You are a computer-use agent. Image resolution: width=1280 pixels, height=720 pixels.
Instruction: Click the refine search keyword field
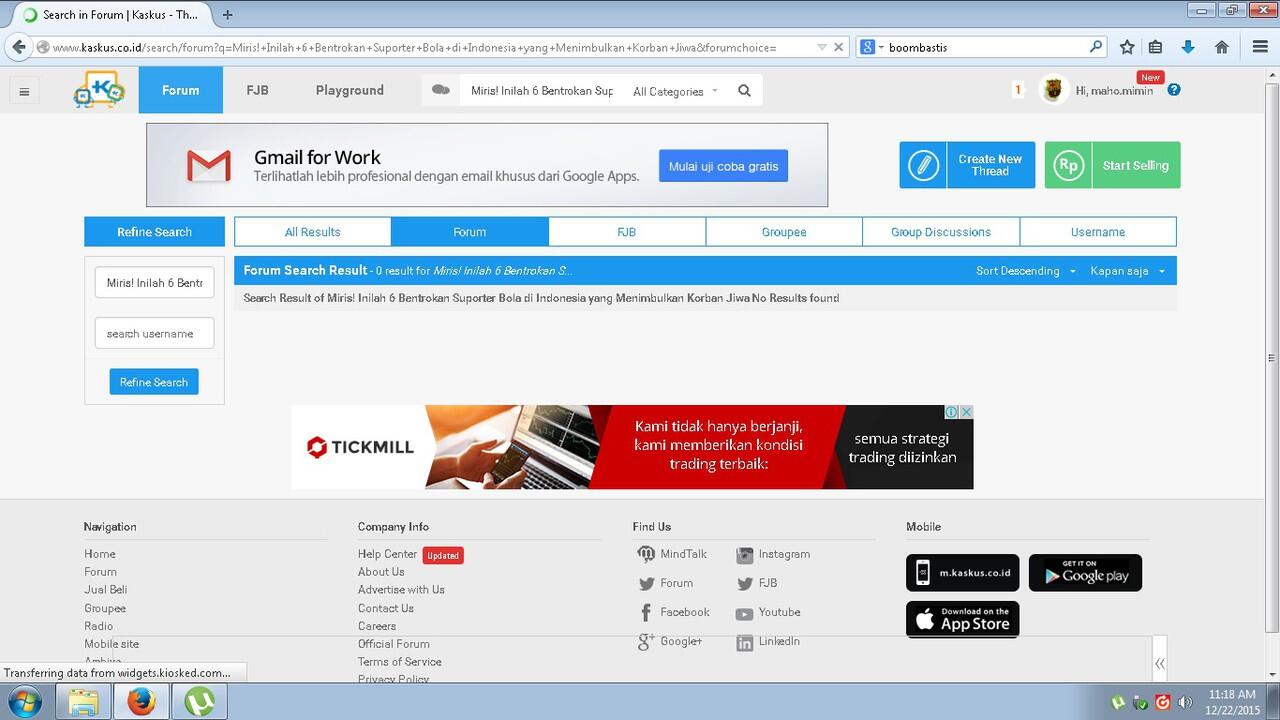pyautogui.click(x=154, y=282)
